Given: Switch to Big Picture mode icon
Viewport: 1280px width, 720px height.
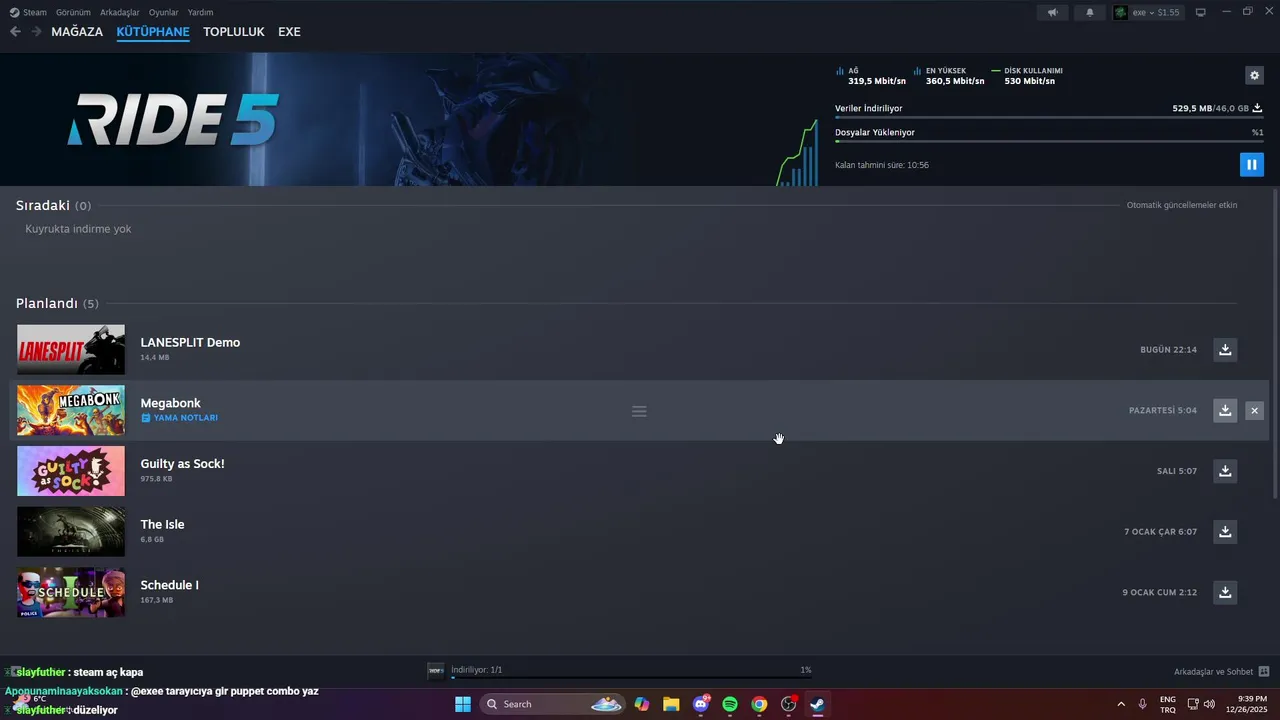Looking at the screenshot, I should [1201, 12].
